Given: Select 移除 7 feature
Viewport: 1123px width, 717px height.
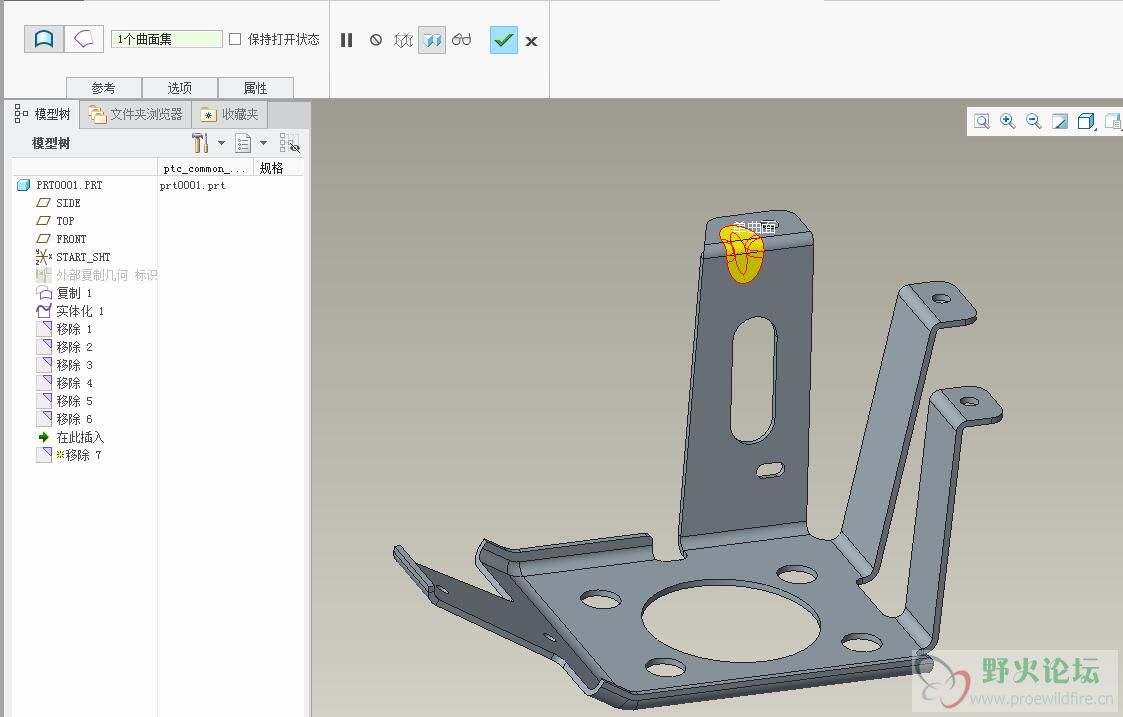Looking at the screenshot, I should click(79, 455).
